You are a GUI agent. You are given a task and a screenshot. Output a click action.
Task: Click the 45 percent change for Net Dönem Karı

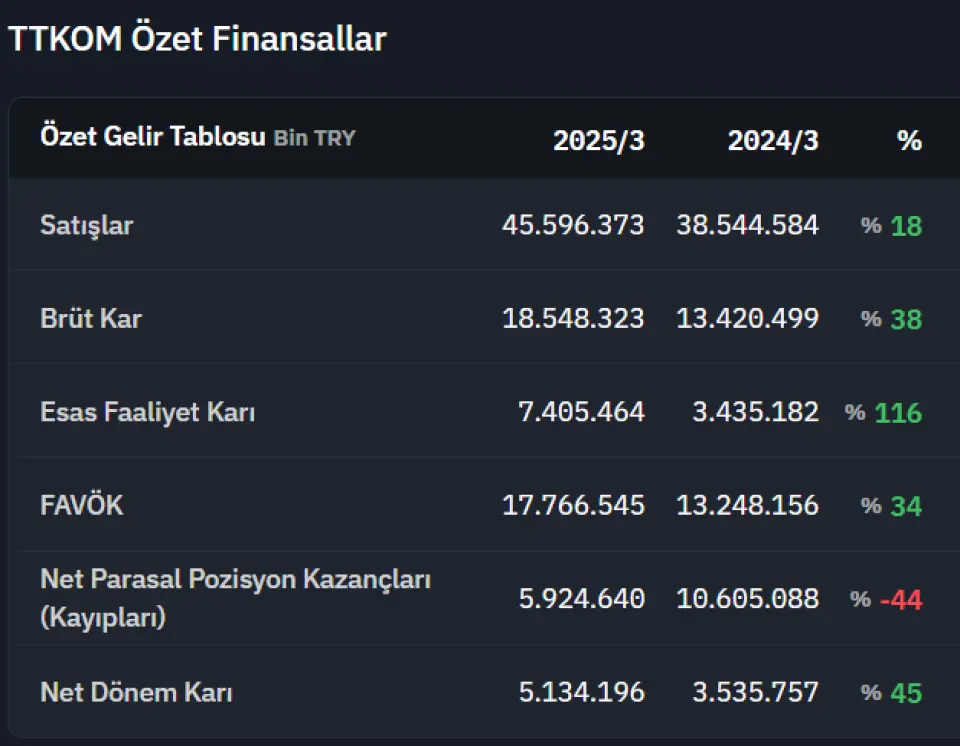point(906,693)
